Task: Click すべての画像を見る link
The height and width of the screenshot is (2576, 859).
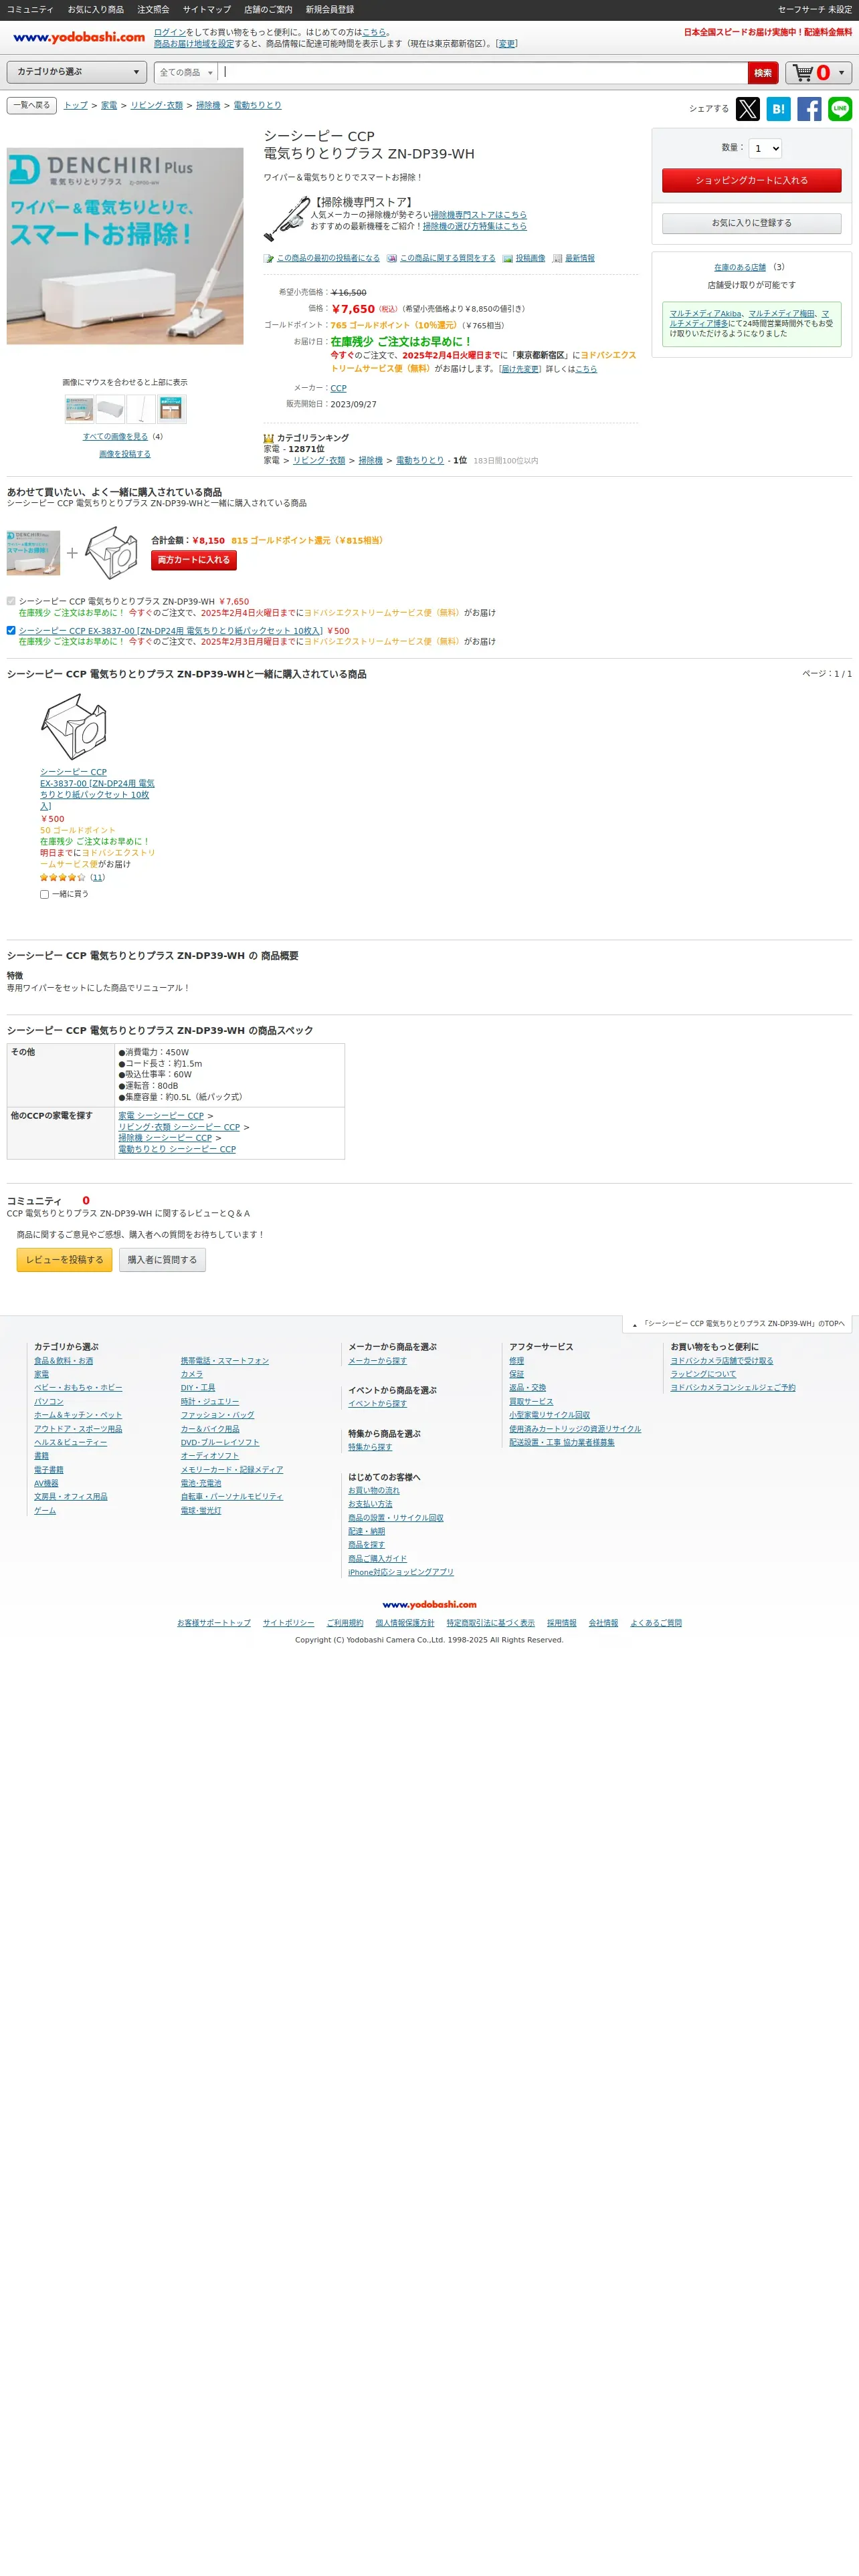Action: coord(115,436)
